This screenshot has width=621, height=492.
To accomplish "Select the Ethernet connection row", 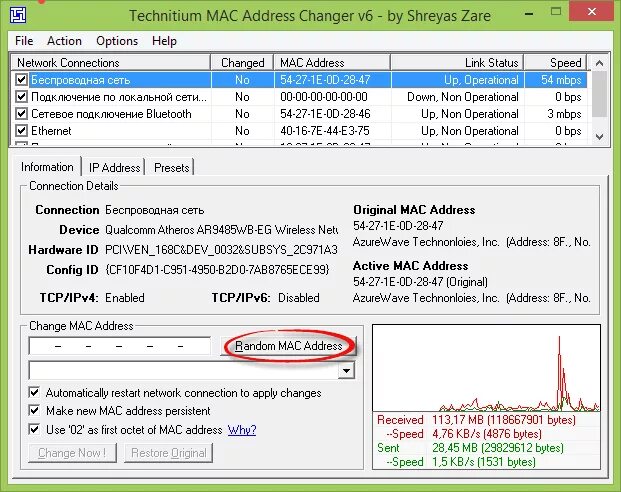I will click(x=299, y=131).
